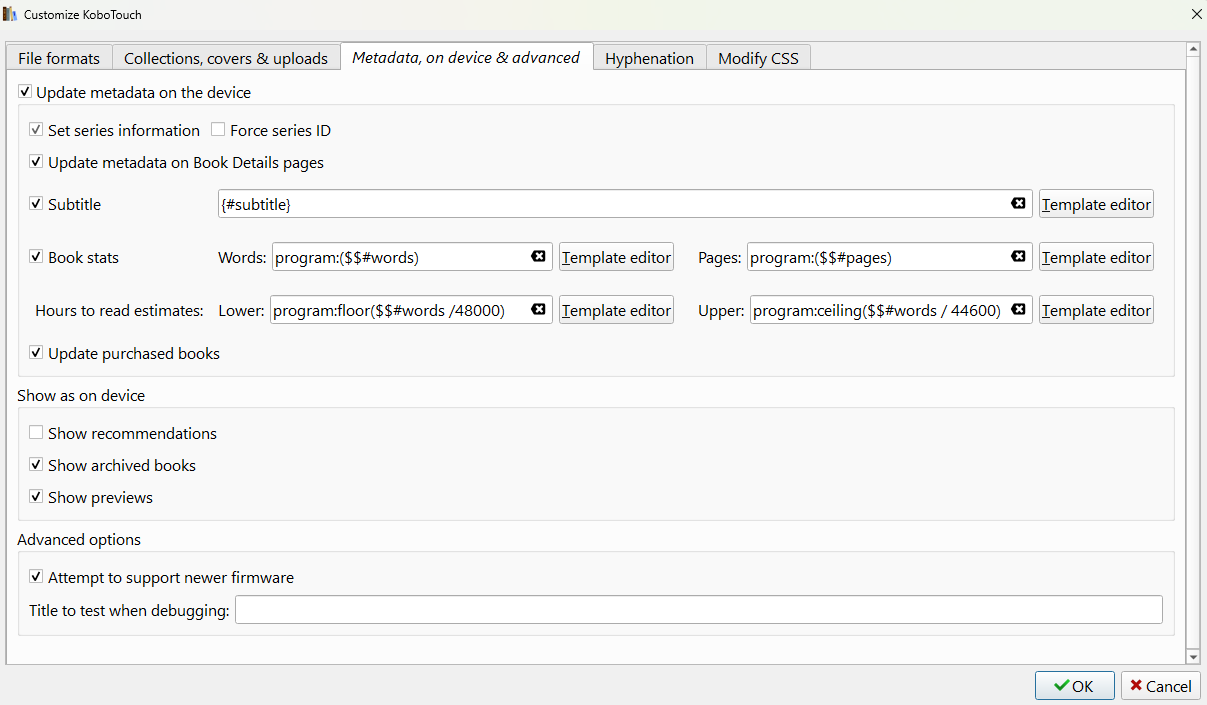Uncheck Show archived books

(37, 465)
